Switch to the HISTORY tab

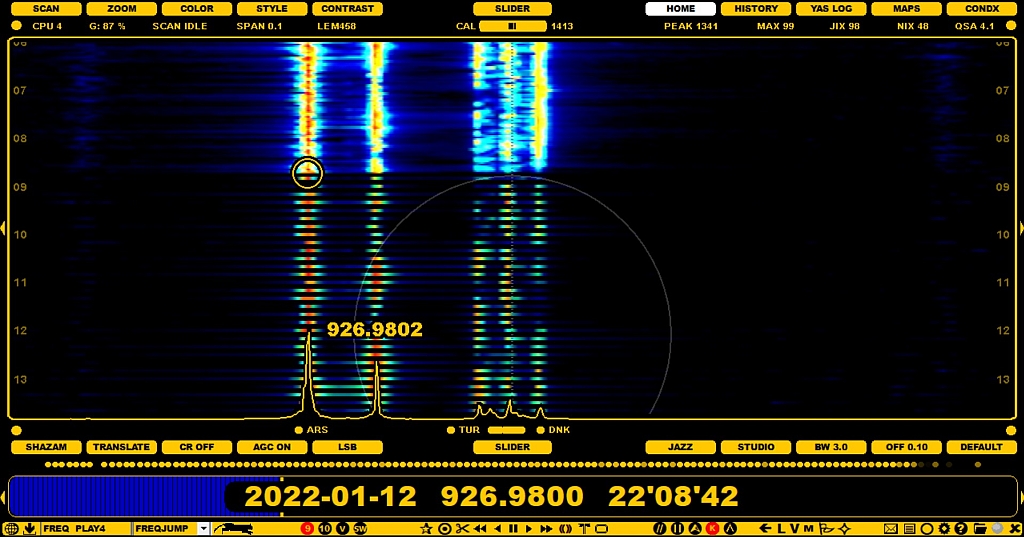coord(756,9)
